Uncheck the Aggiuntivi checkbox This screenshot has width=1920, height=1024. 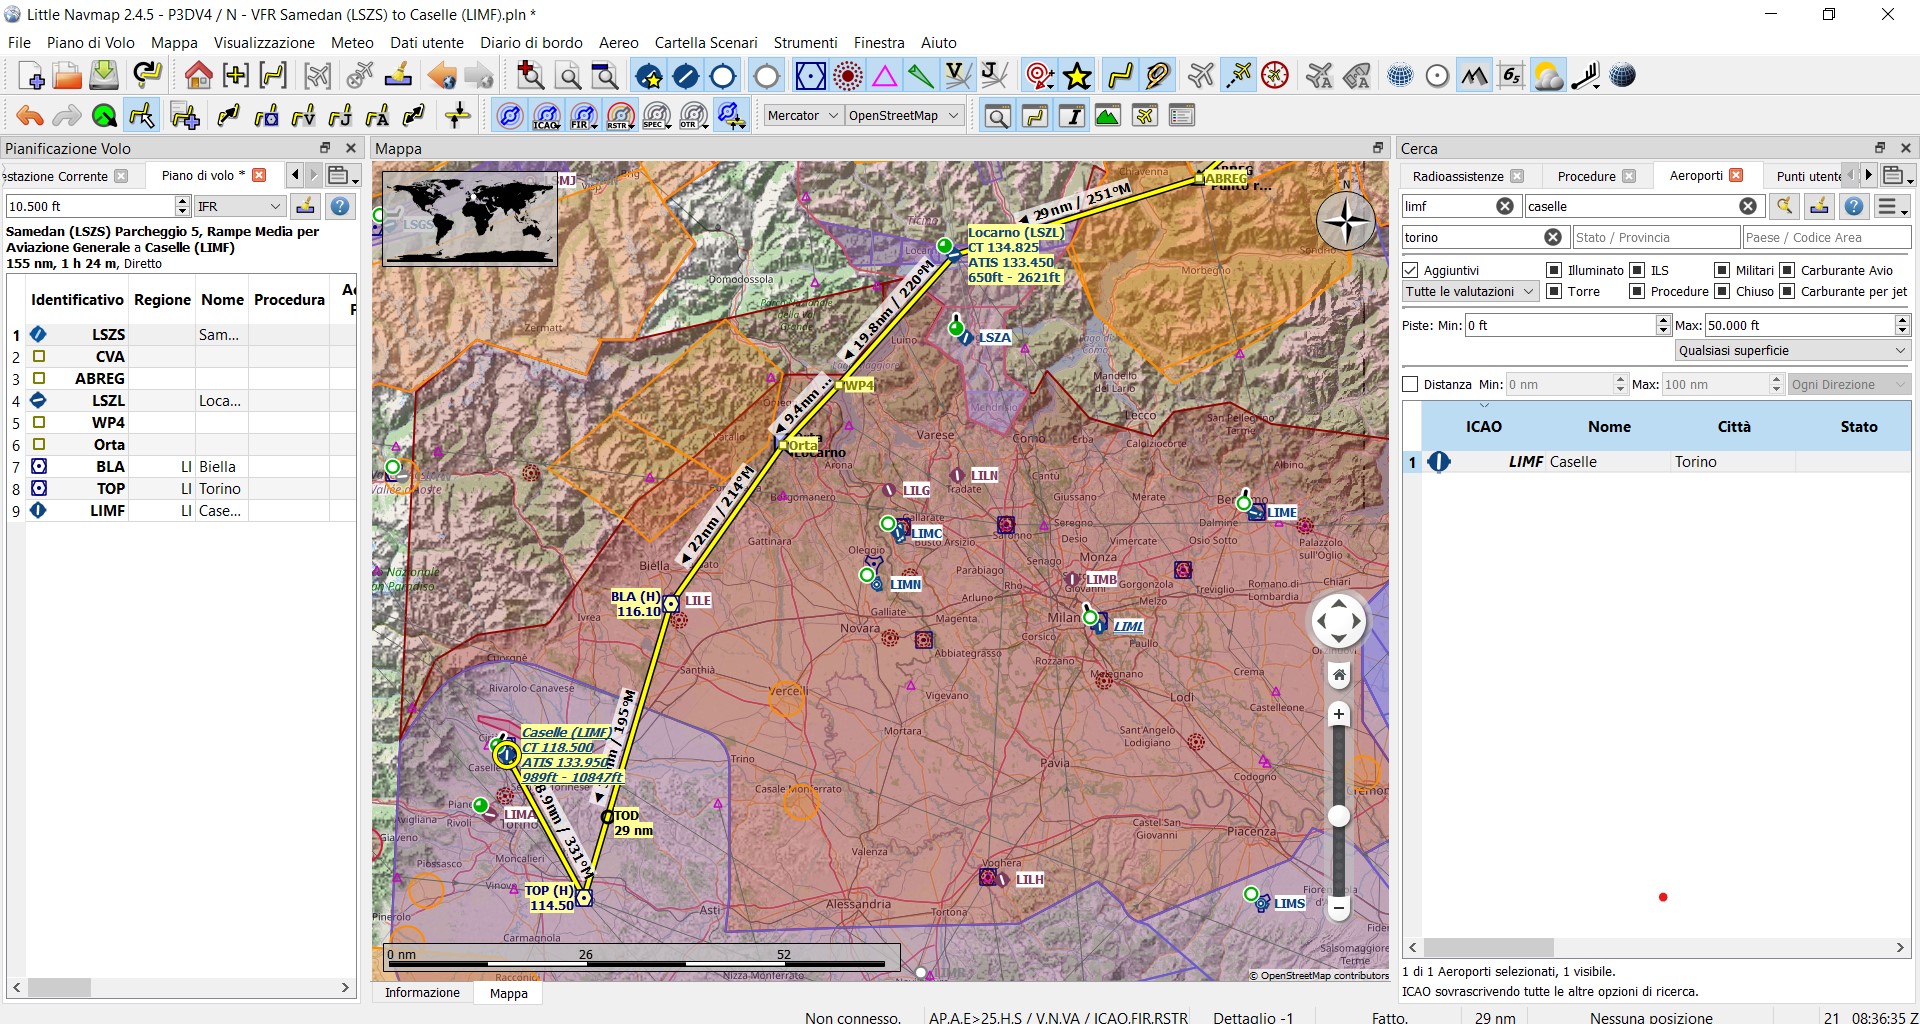click(1411, 270)
